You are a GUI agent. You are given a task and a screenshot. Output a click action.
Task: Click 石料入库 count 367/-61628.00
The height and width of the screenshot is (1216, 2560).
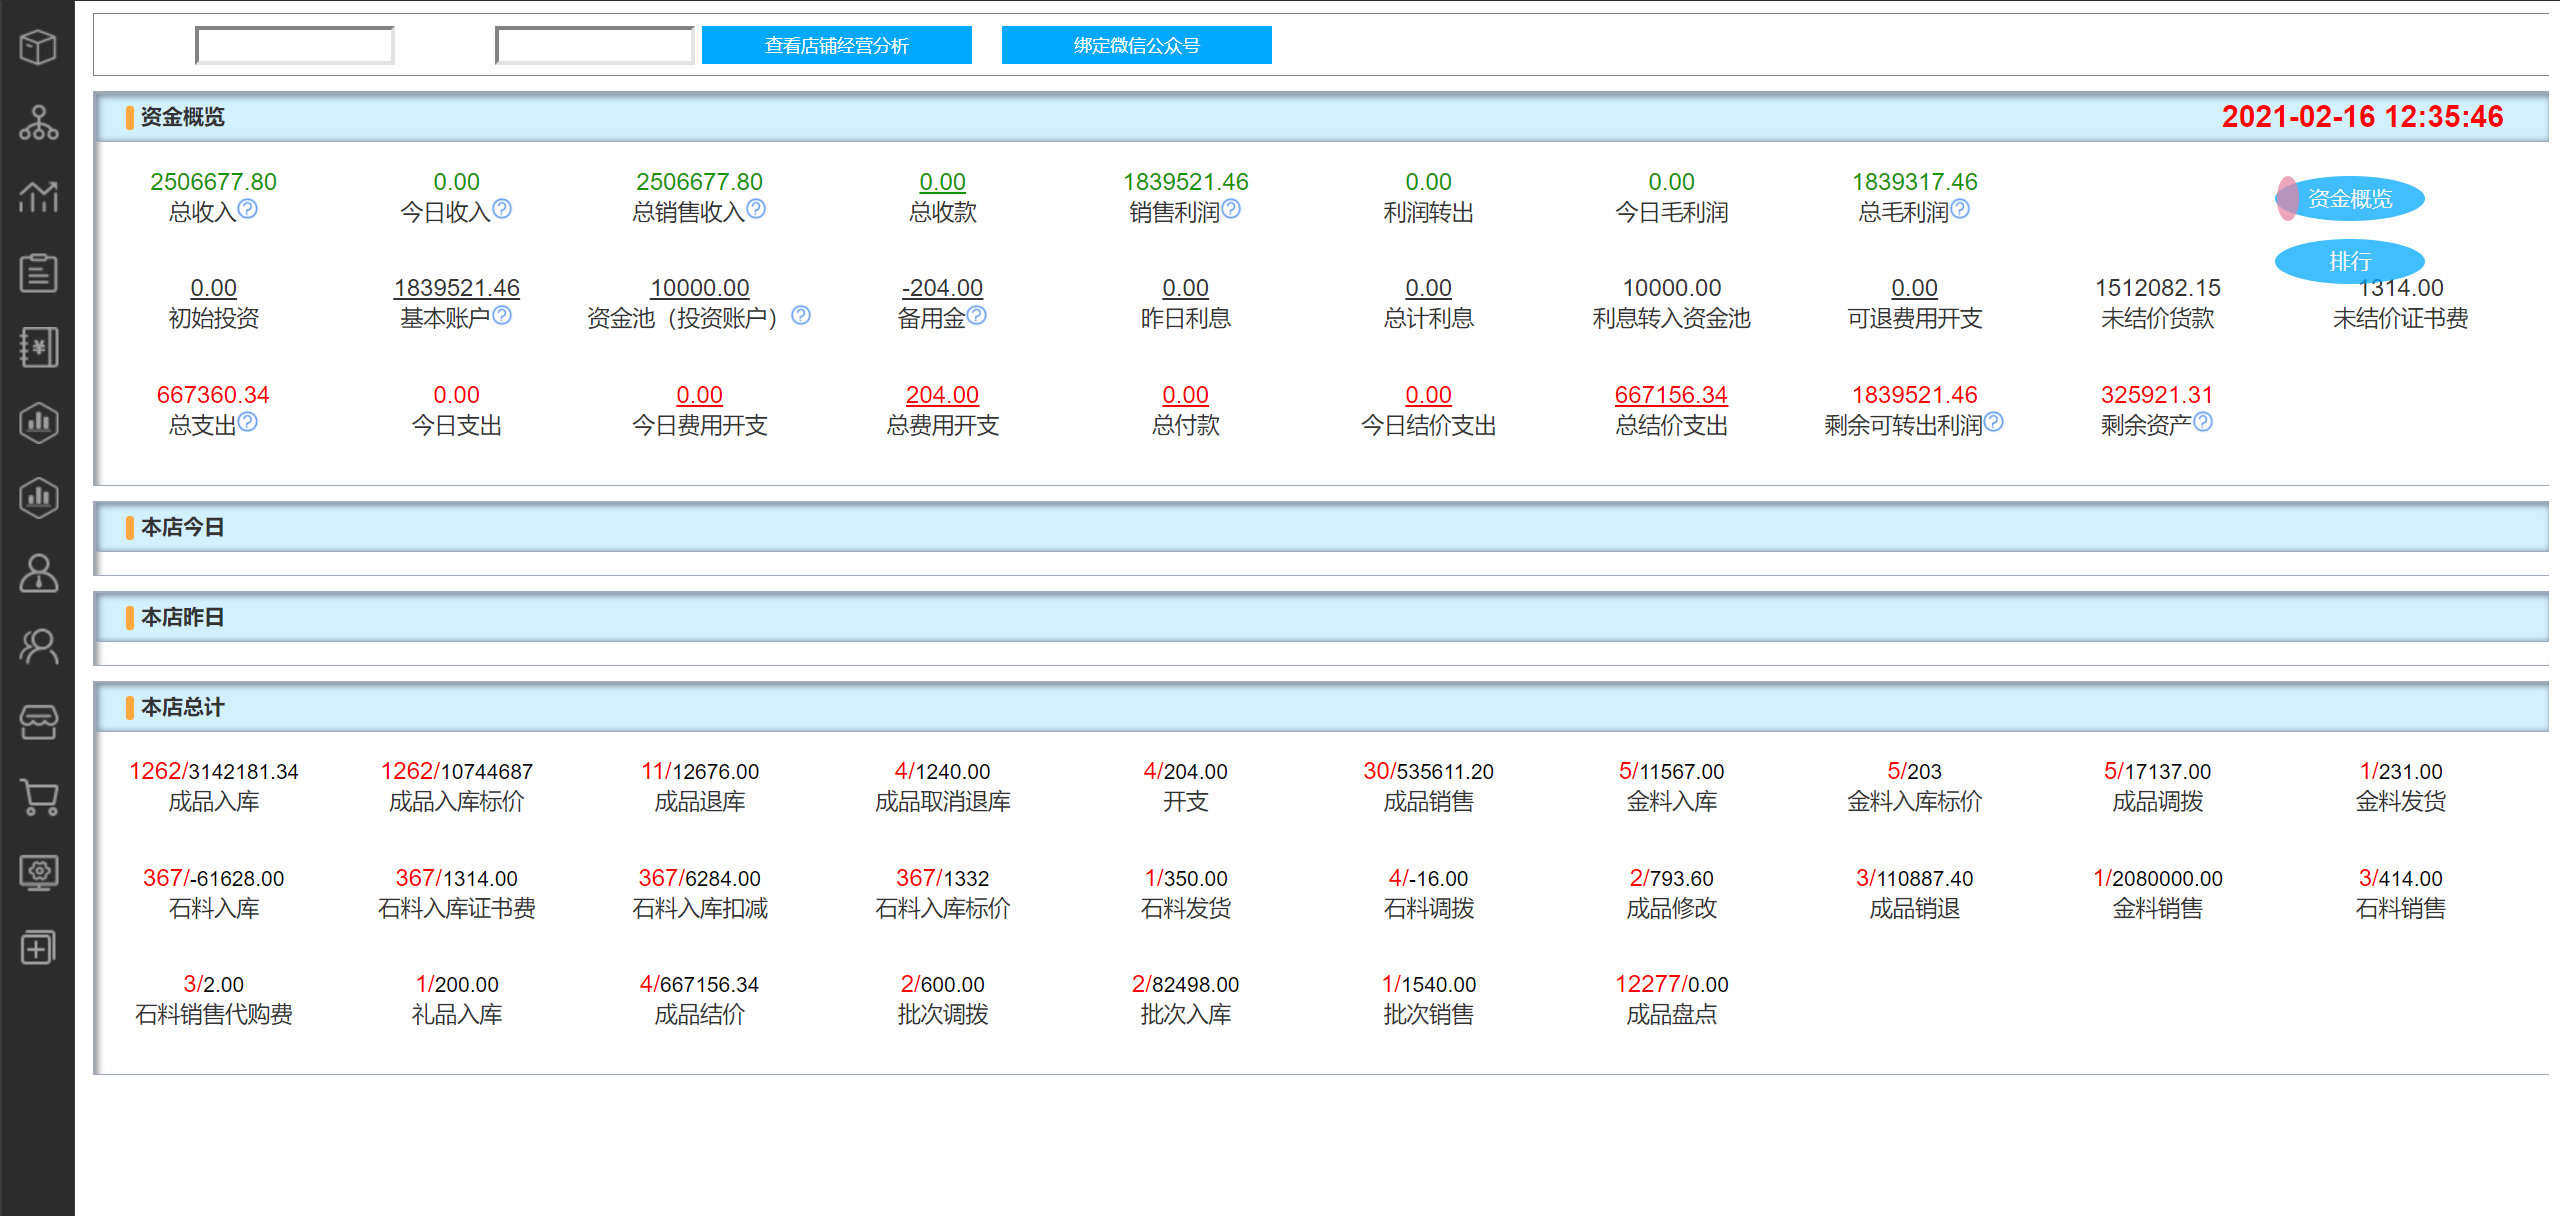[213, 878]
